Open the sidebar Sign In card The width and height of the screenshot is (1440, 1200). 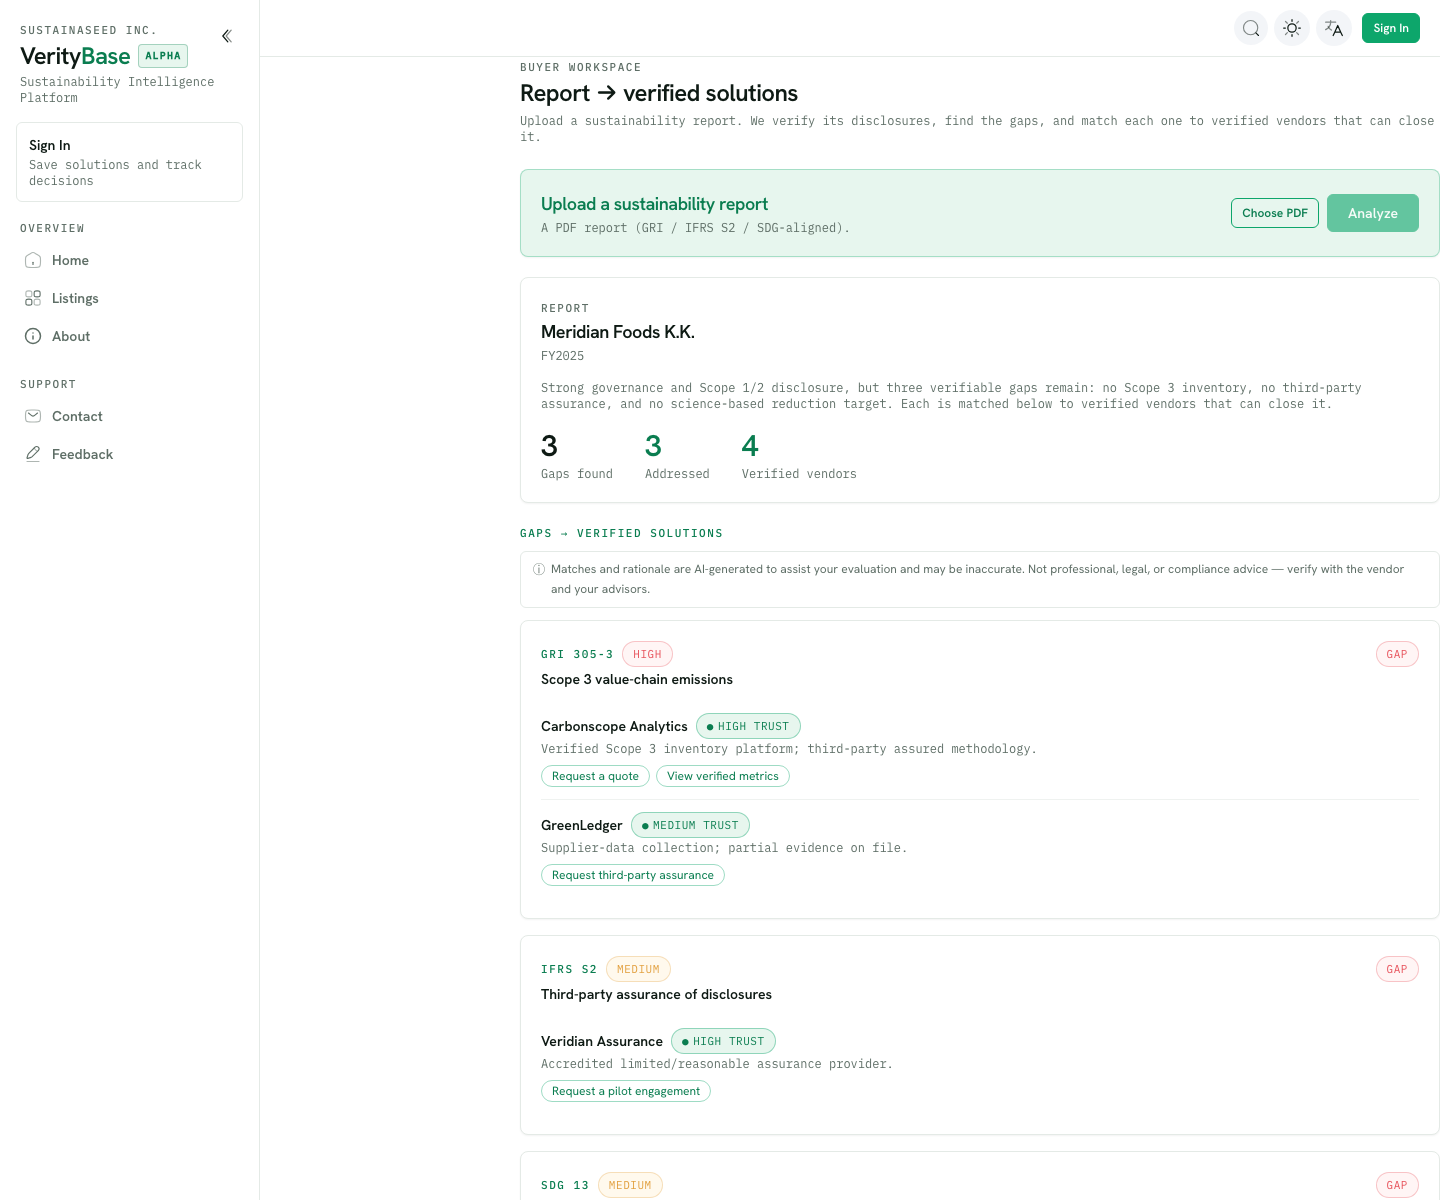coord(129,162)
